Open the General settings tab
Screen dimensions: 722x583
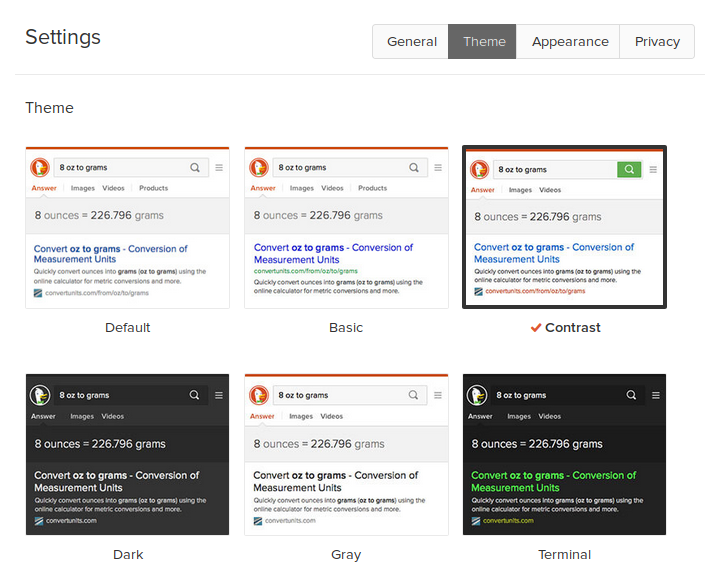coord(411,42)
